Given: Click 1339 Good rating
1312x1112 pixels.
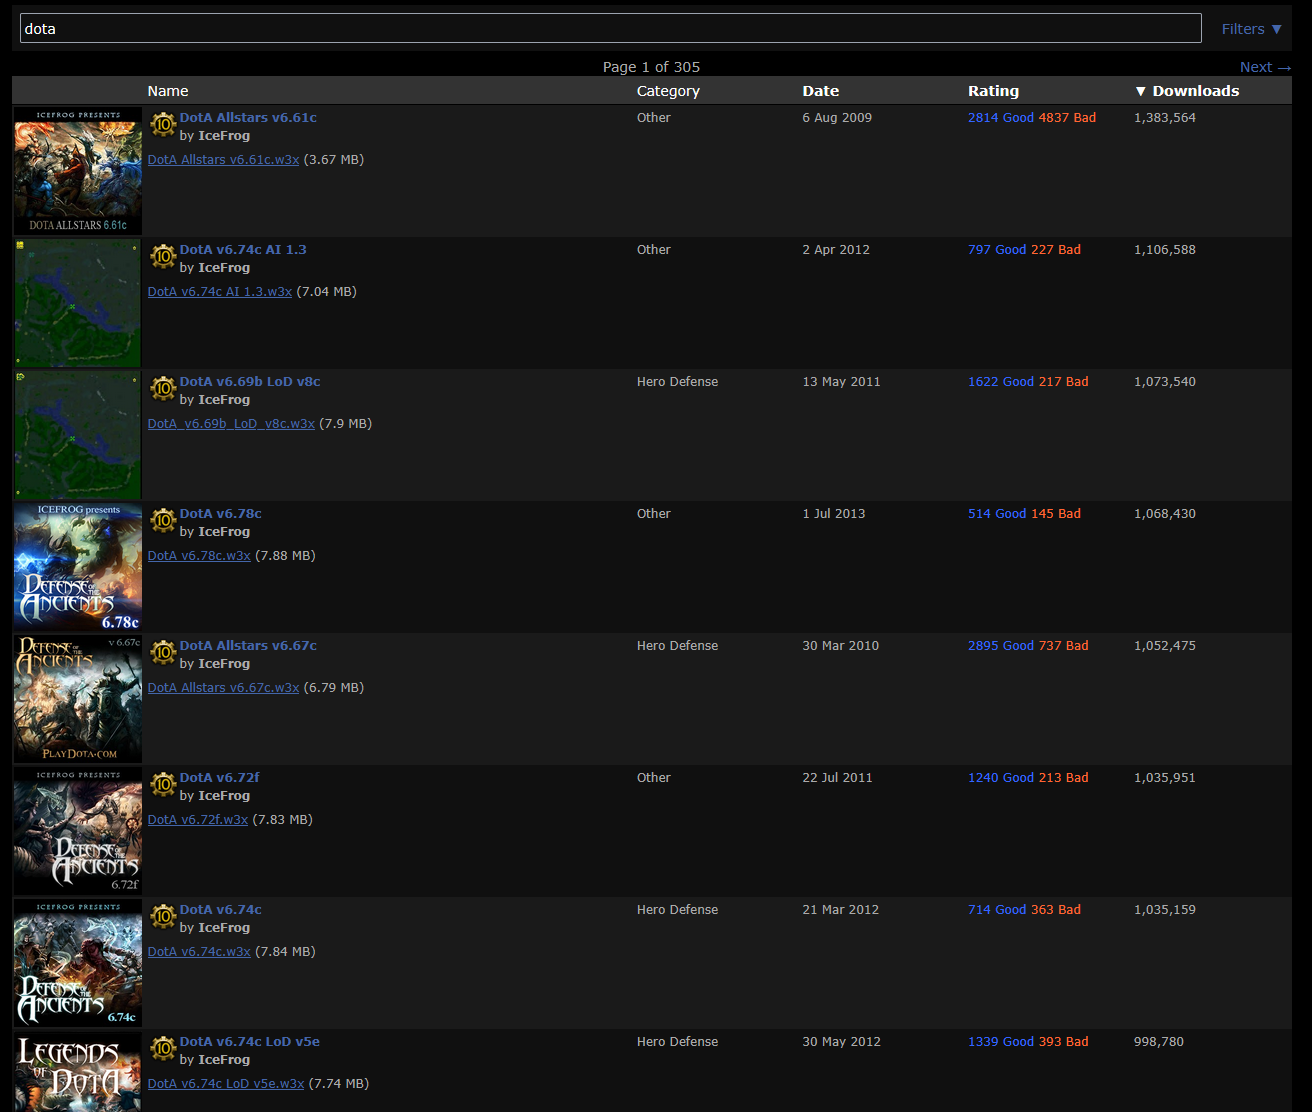Looking at the screenshot, I should [1001, 1041].
